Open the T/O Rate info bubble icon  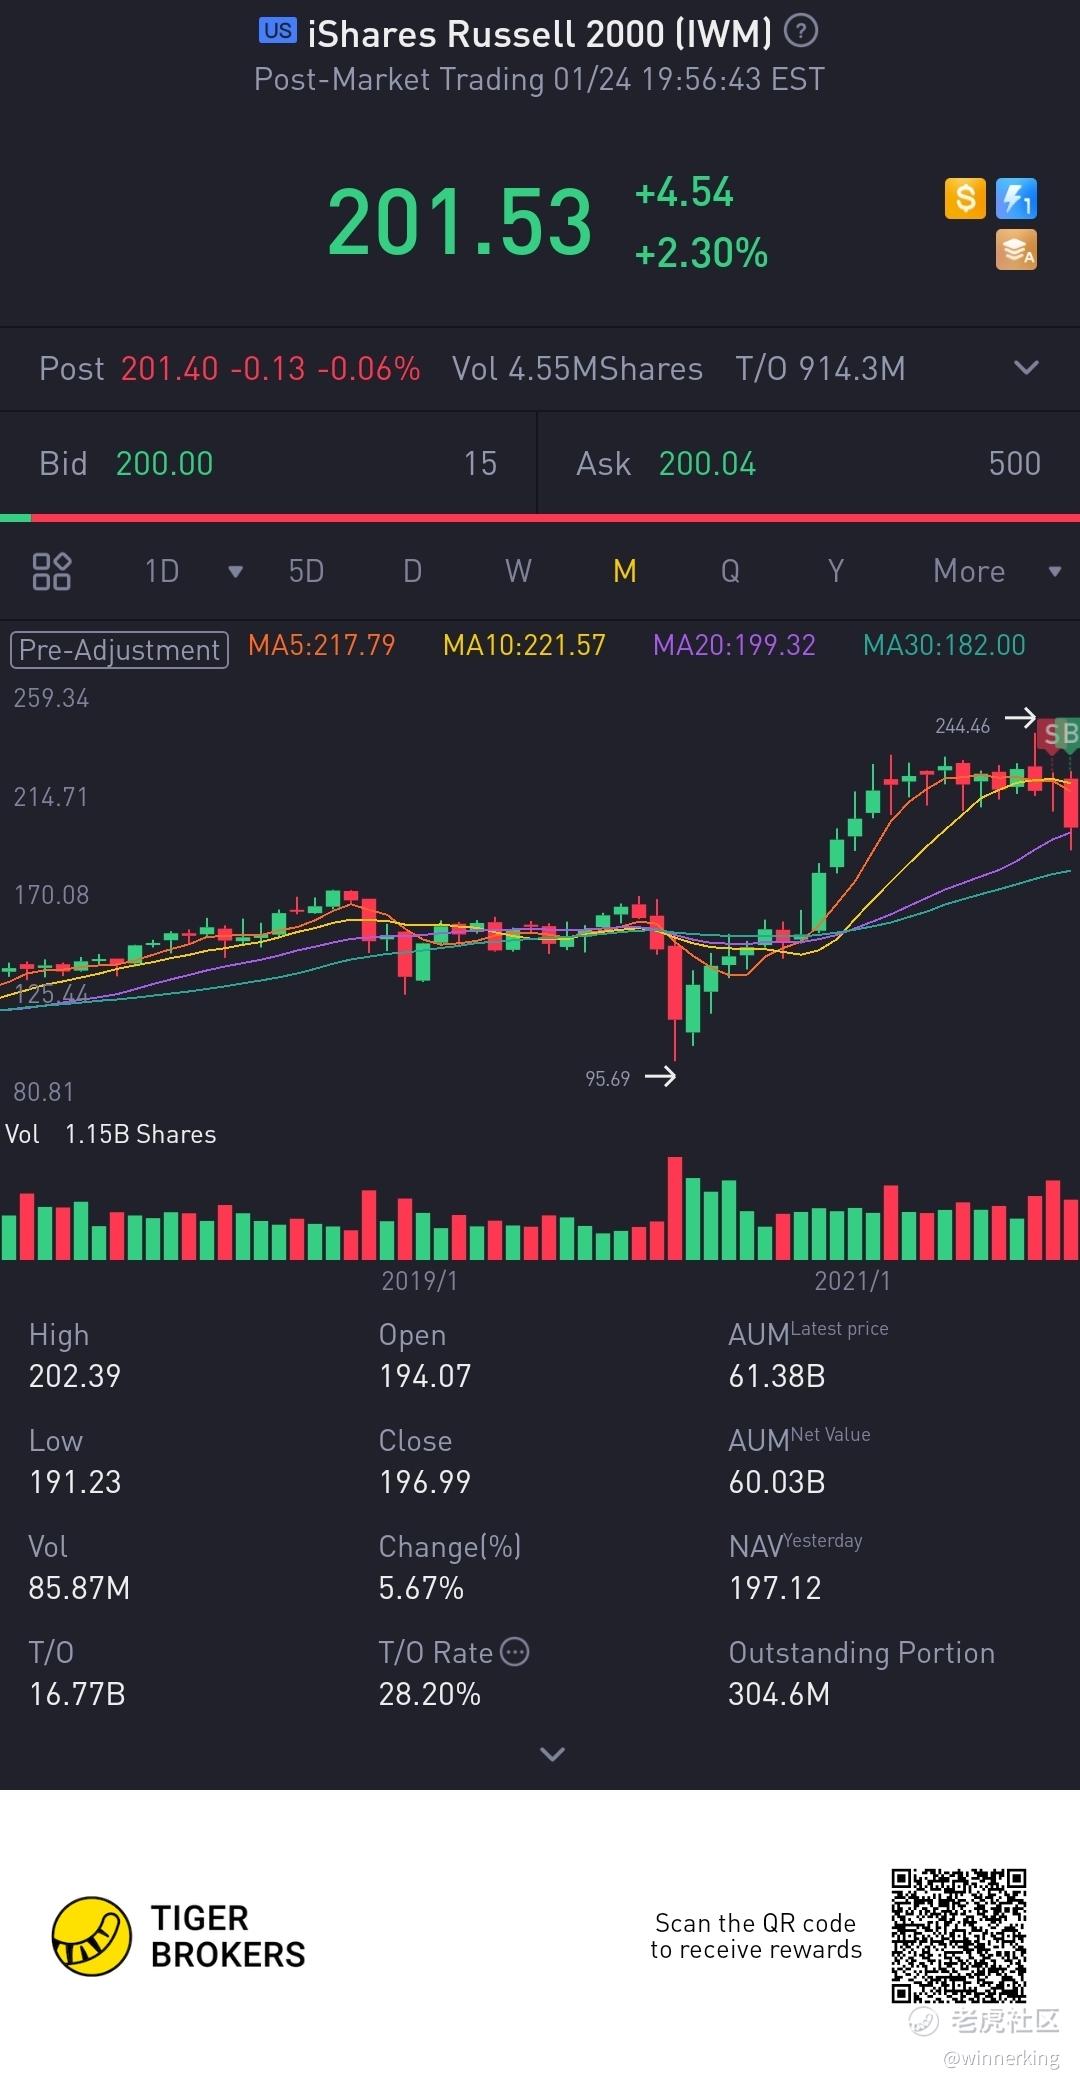514,1652
